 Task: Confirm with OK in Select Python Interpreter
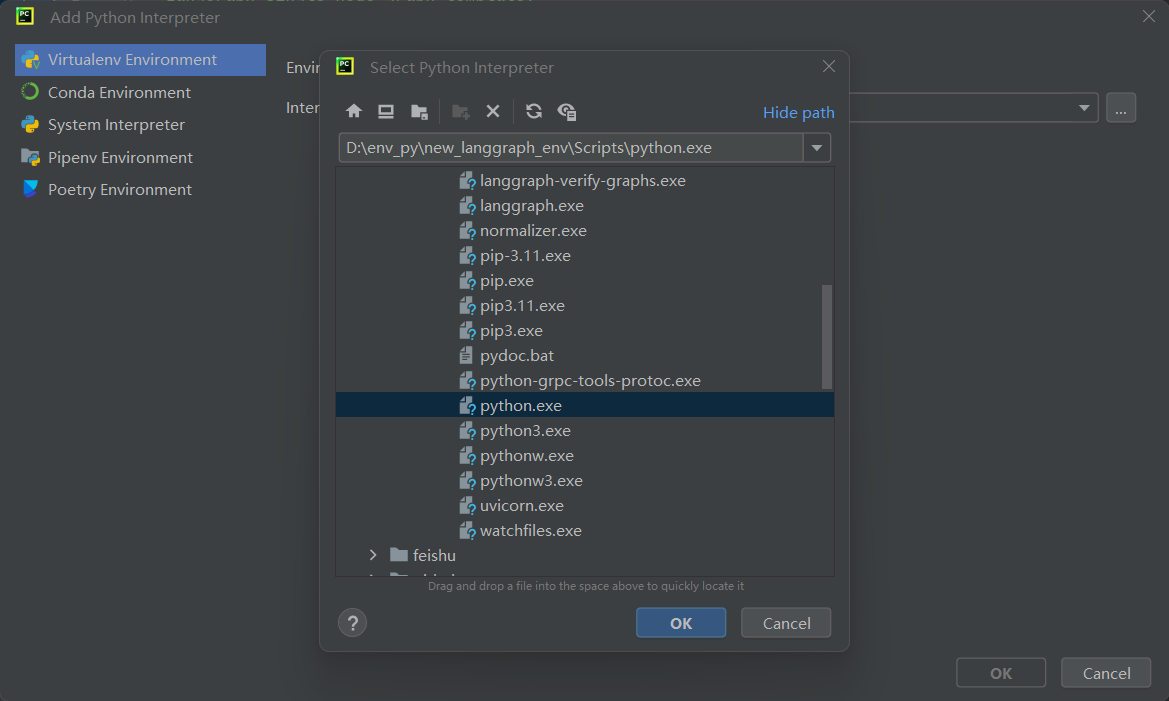[681, 623]
